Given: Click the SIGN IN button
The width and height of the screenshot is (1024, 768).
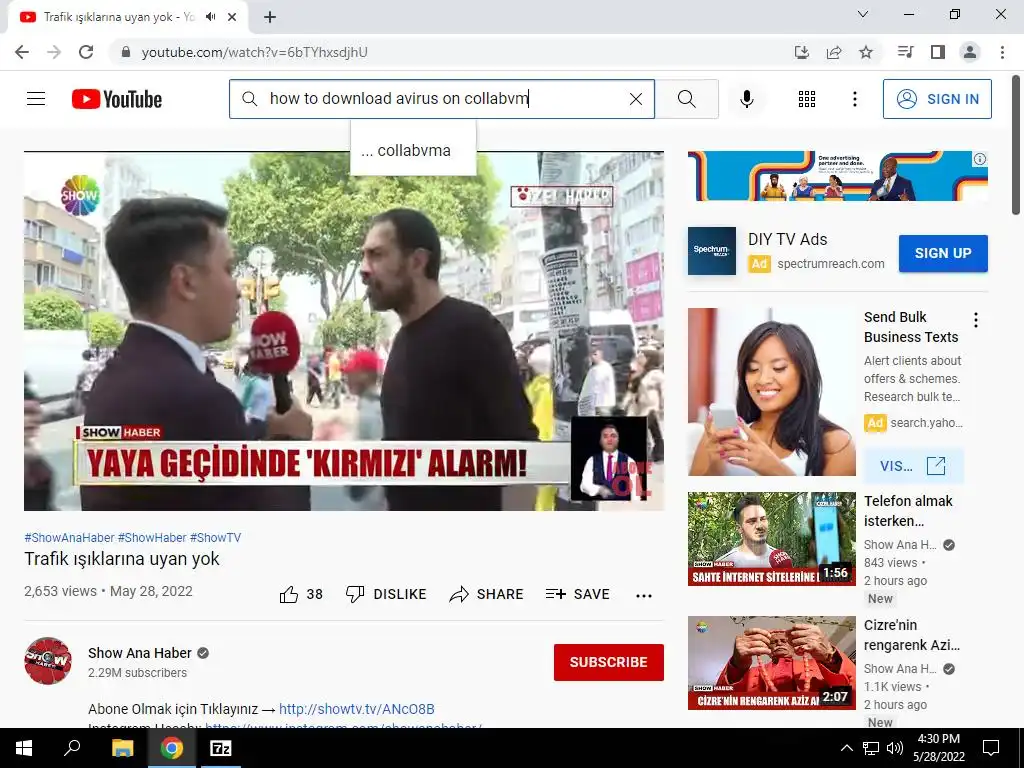Looking at the screenshot, I should [937, 99].
